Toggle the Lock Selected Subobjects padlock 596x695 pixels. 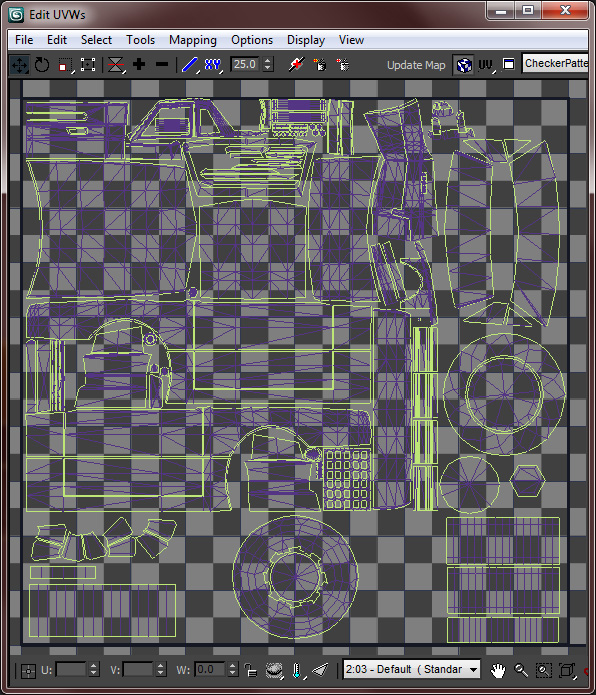click(251, 670)
